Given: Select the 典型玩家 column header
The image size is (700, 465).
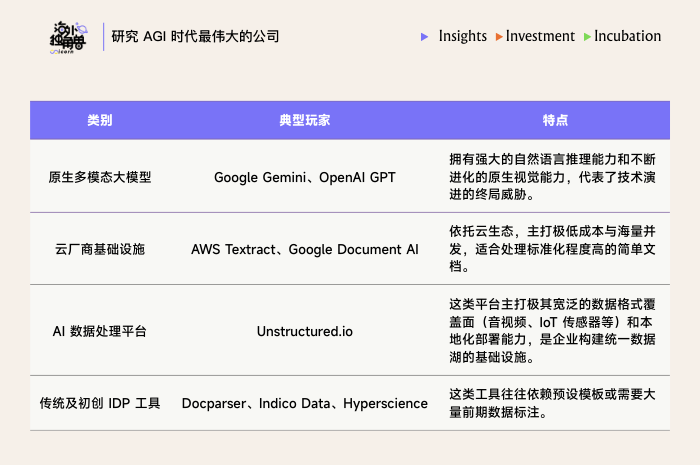Looking at the screenshot, I should pos(305,120).
